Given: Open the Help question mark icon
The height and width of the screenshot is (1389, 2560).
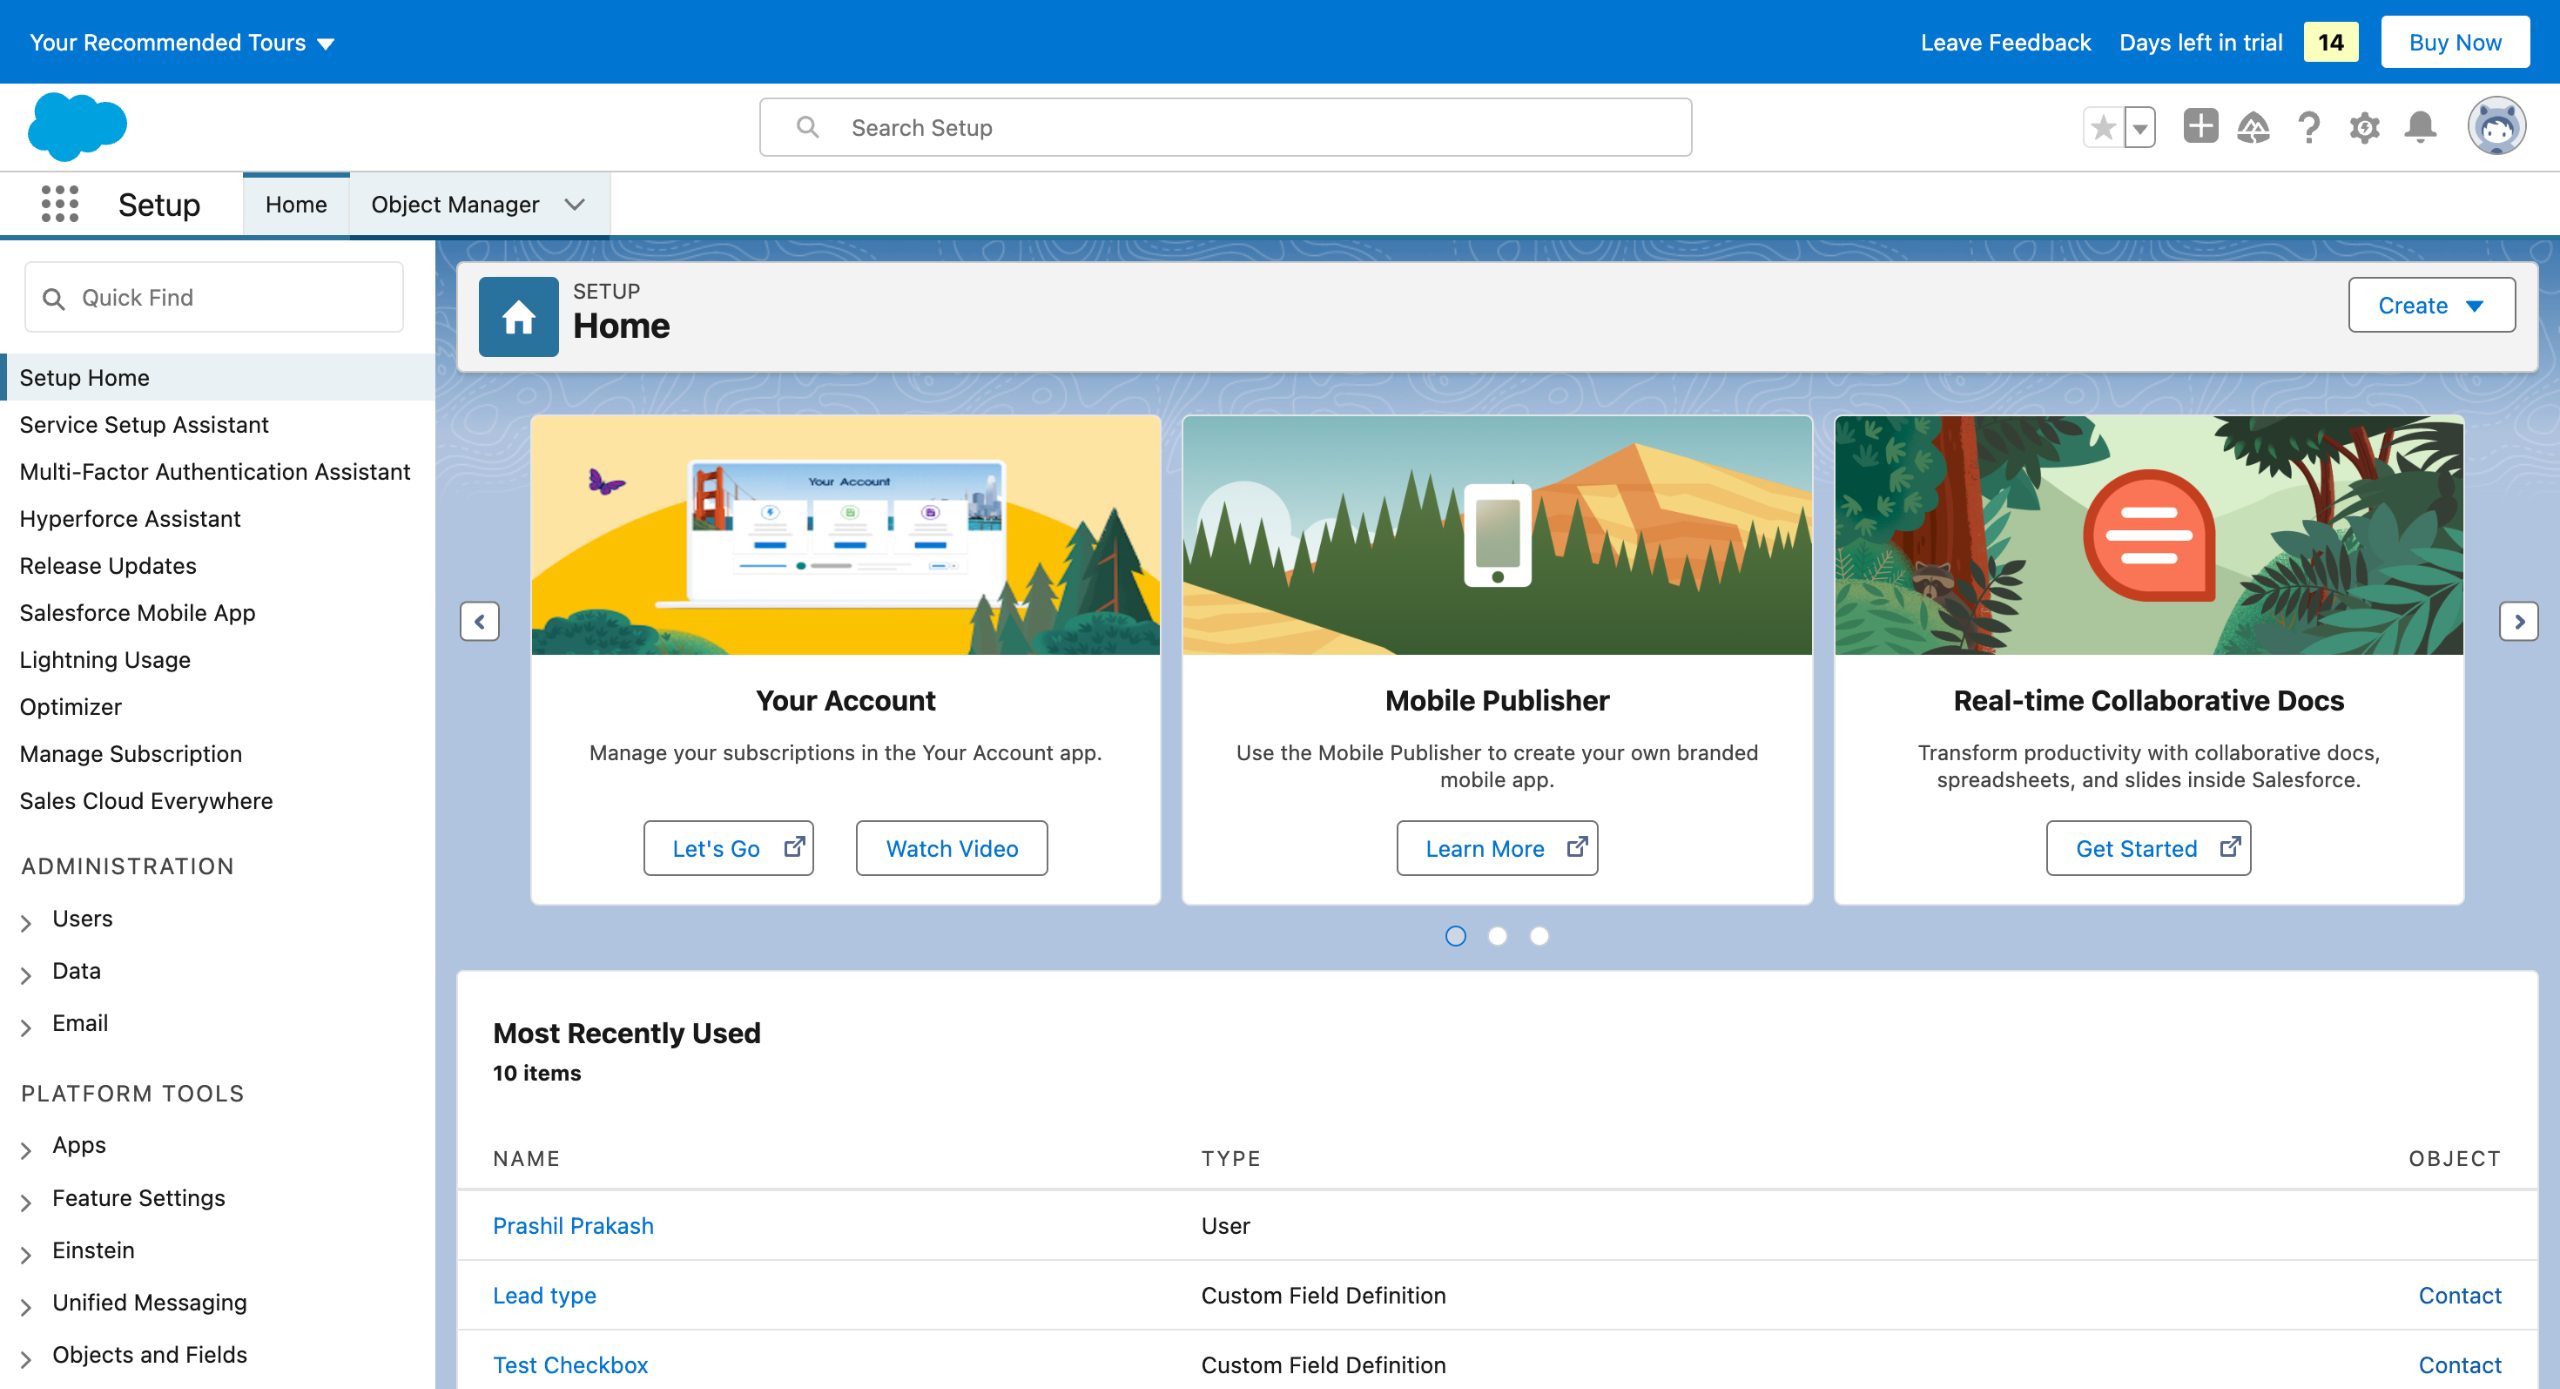Looking at the screenshot, I should click(x=2309, y=127).
